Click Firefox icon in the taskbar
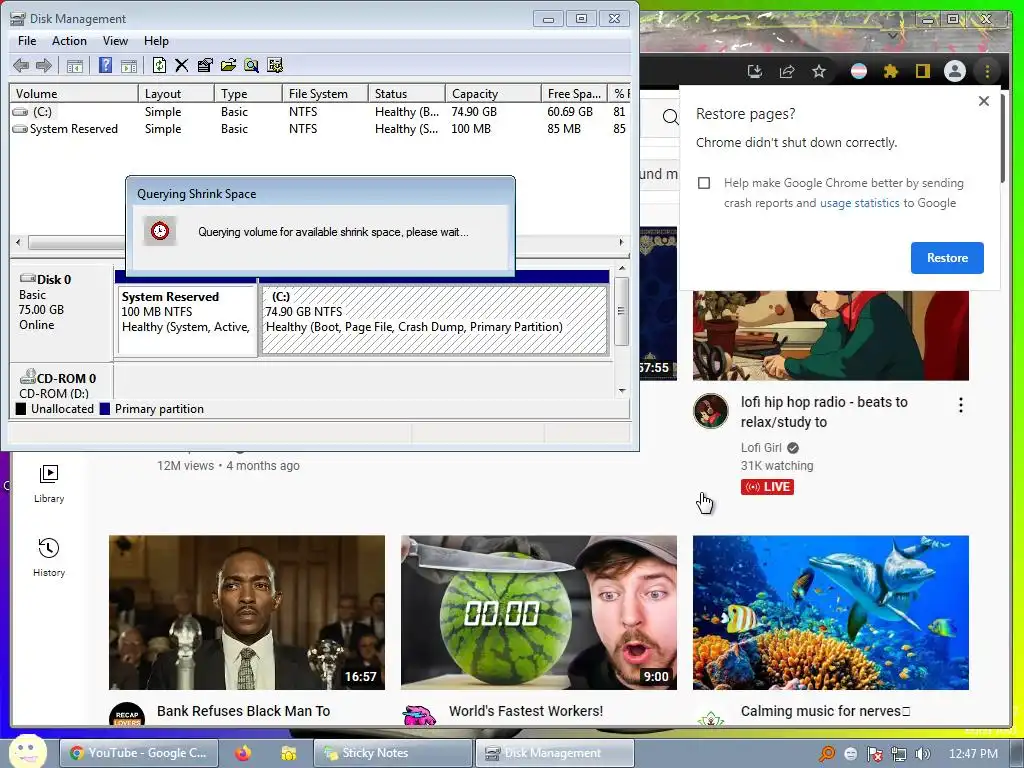This screenshot has height=768, width=1024. pyautogui.click(x=243, y=753)
